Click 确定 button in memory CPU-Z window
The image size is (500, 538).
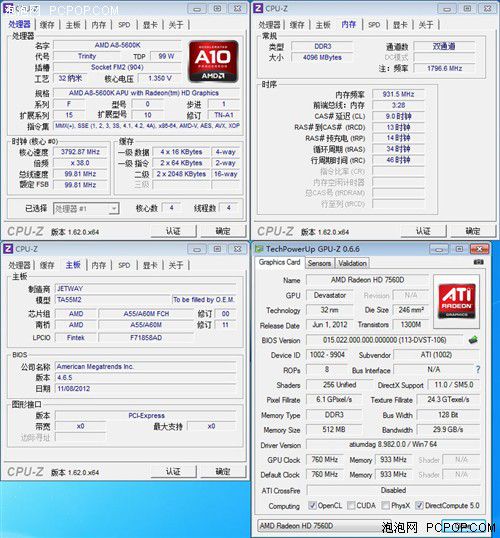[x=473, y=231]
